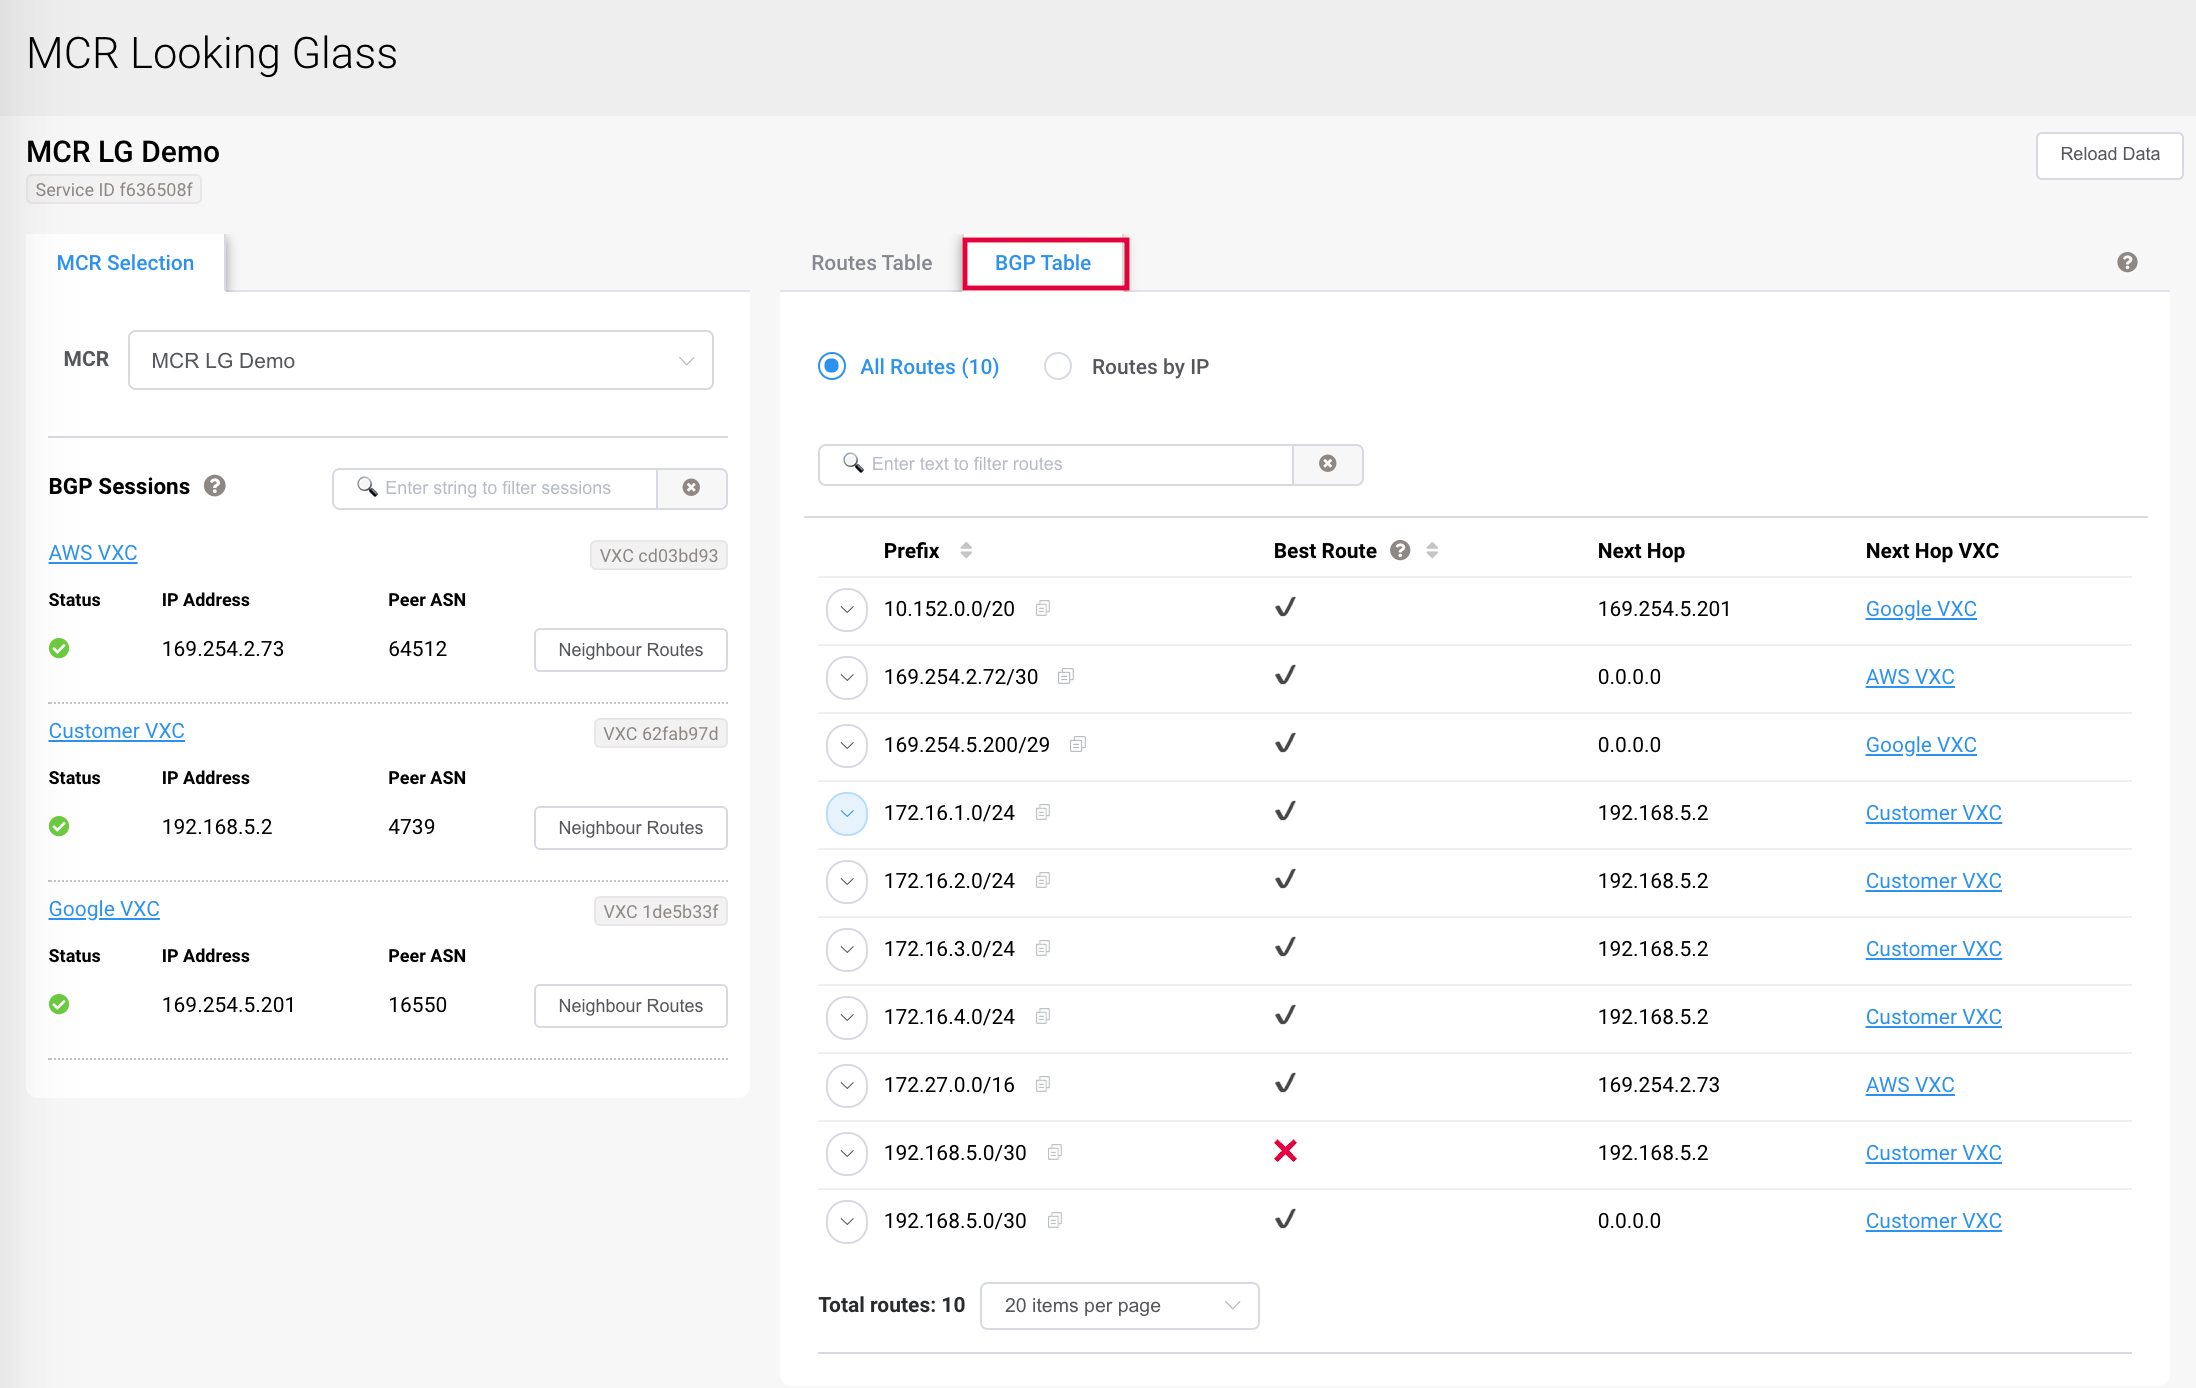Clear the BGP session filter
The height and width of the screenshot is (1388, 2196).
click(x=691, y=488)
